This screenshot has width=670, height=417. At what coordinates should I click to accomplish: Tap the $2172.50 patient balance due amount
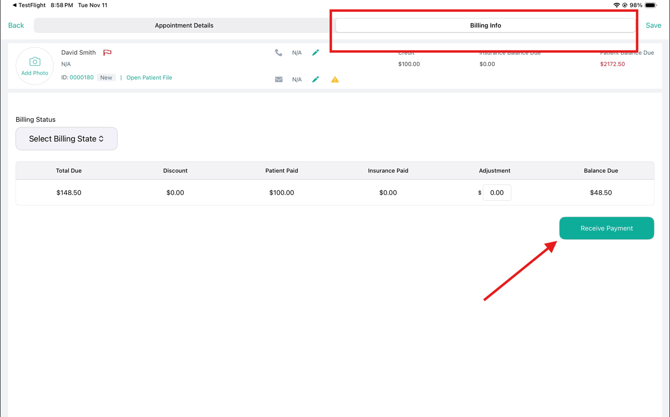pos(612,64)
